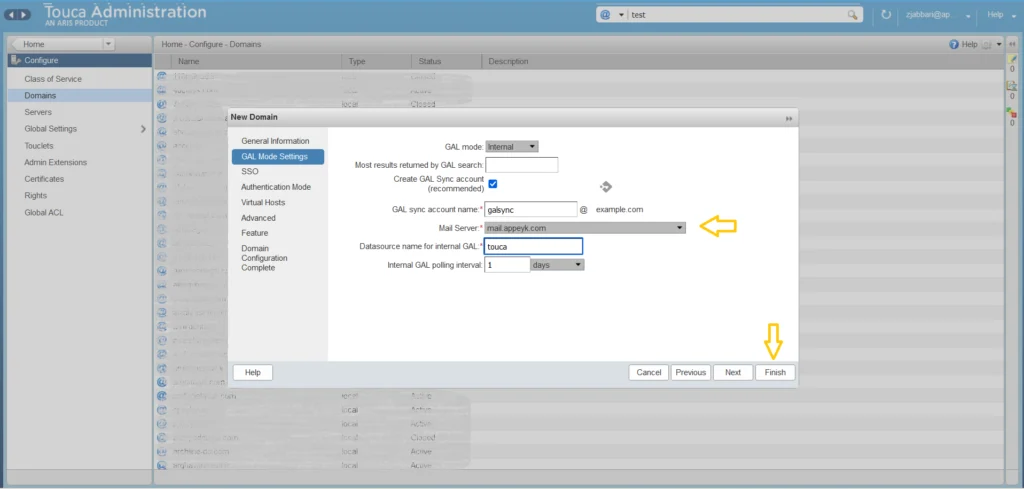Sort domains by Name column header
1024x489 pixels.
pos(255,61)
